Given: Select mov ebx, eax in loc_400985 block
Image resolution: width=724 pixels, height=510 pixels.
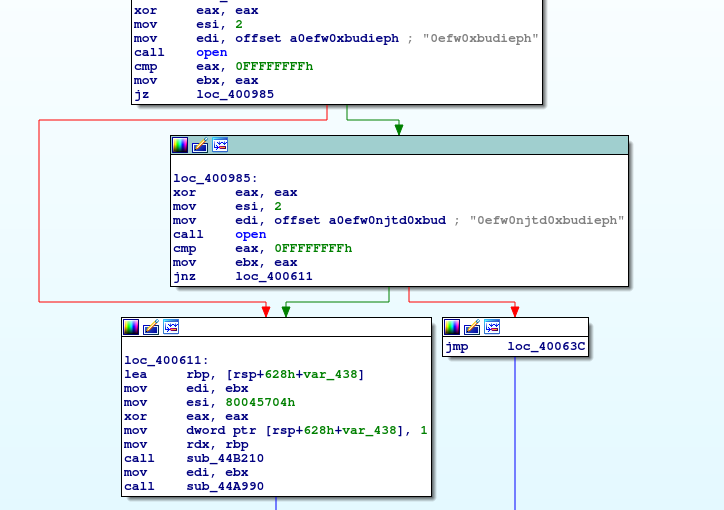Looking at the screenshot, I should pos(235,262).
